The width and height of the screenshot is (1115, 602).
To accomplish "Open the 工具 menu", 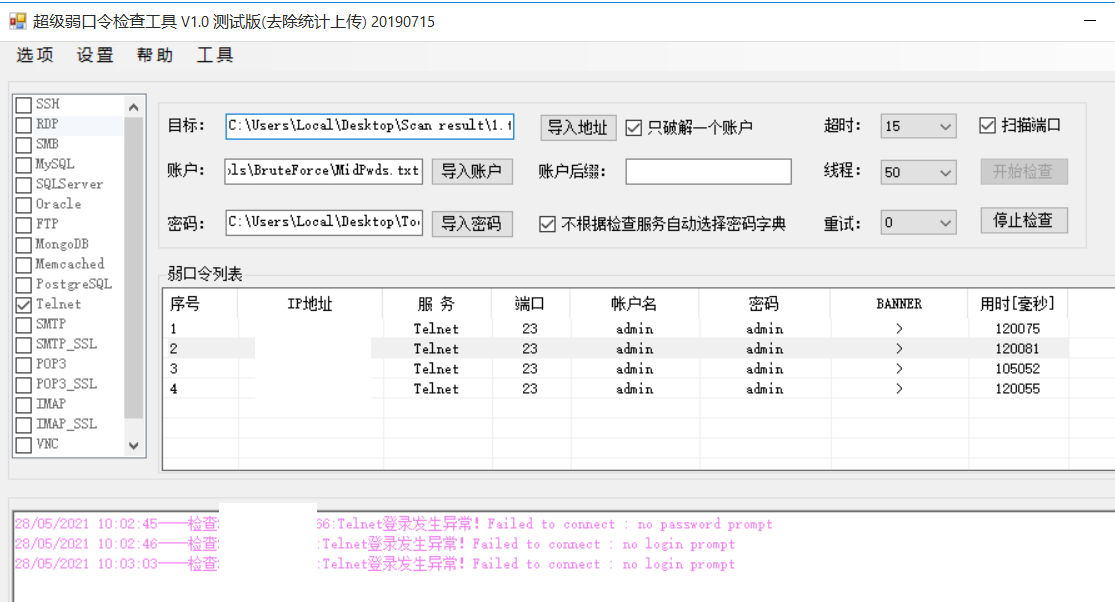I will pos(215,55).
